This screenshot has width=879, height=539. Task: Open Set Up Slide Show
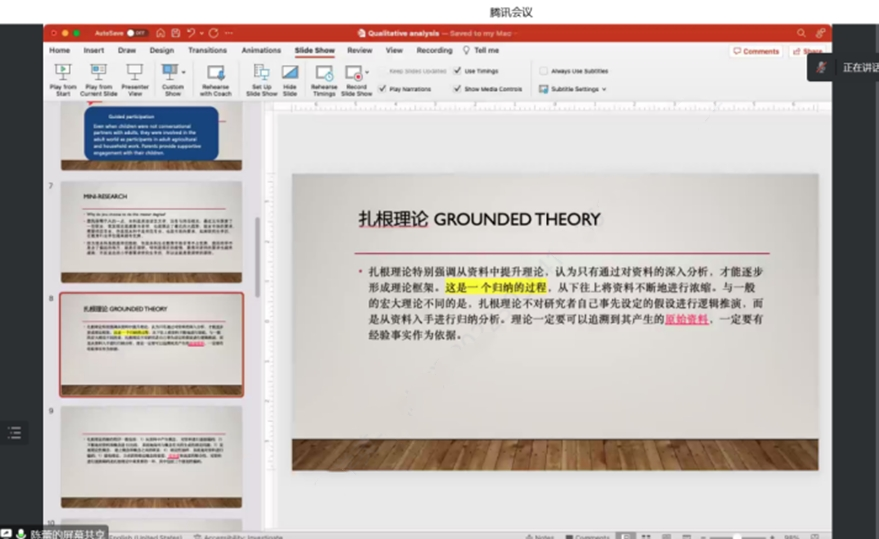click(261, 73)
